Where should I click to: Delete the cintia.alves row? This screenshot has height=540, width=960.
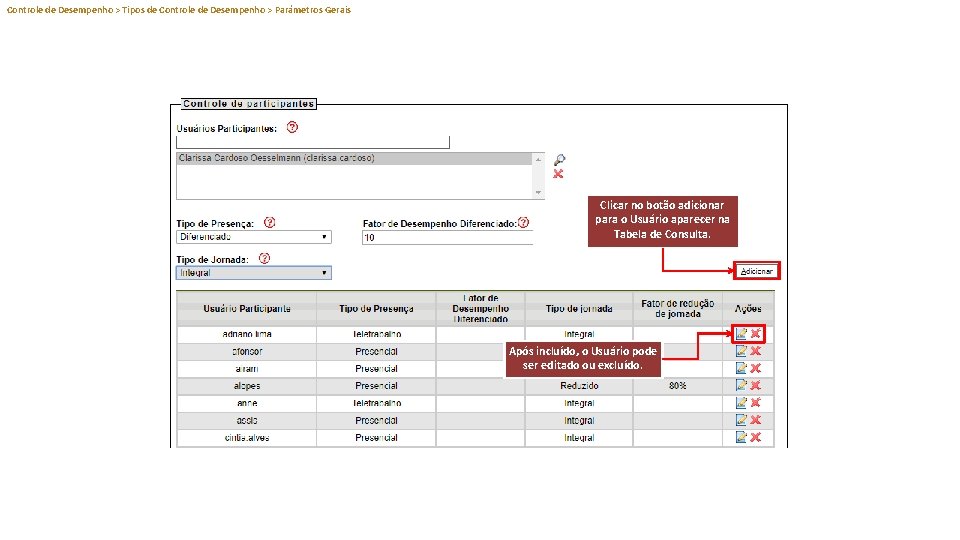pyautogui.click(x=756, y=437)
